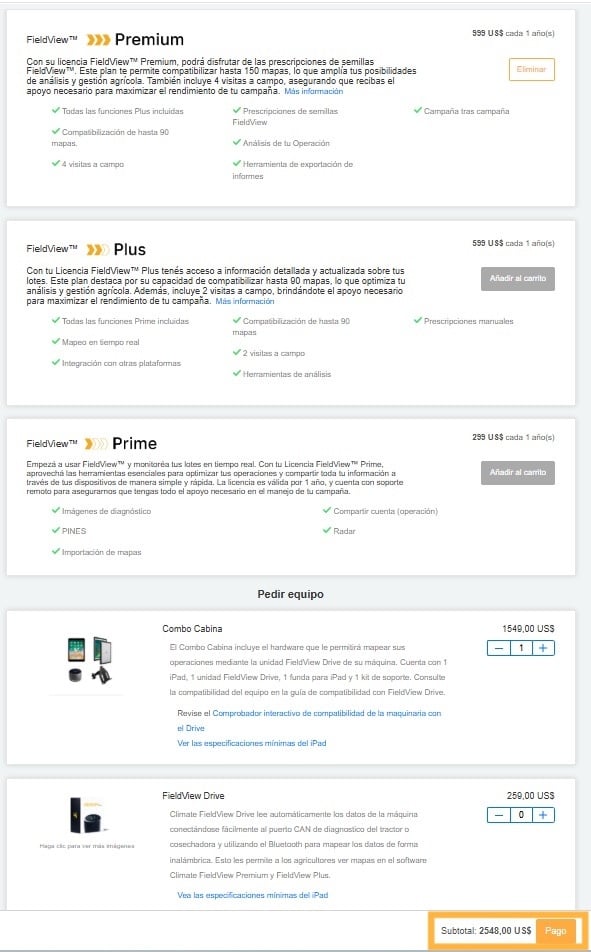Click minus to decrease FieldView Drive quantity
The width and height of the screenshot is (591, 952).
[x=497, y=815]
